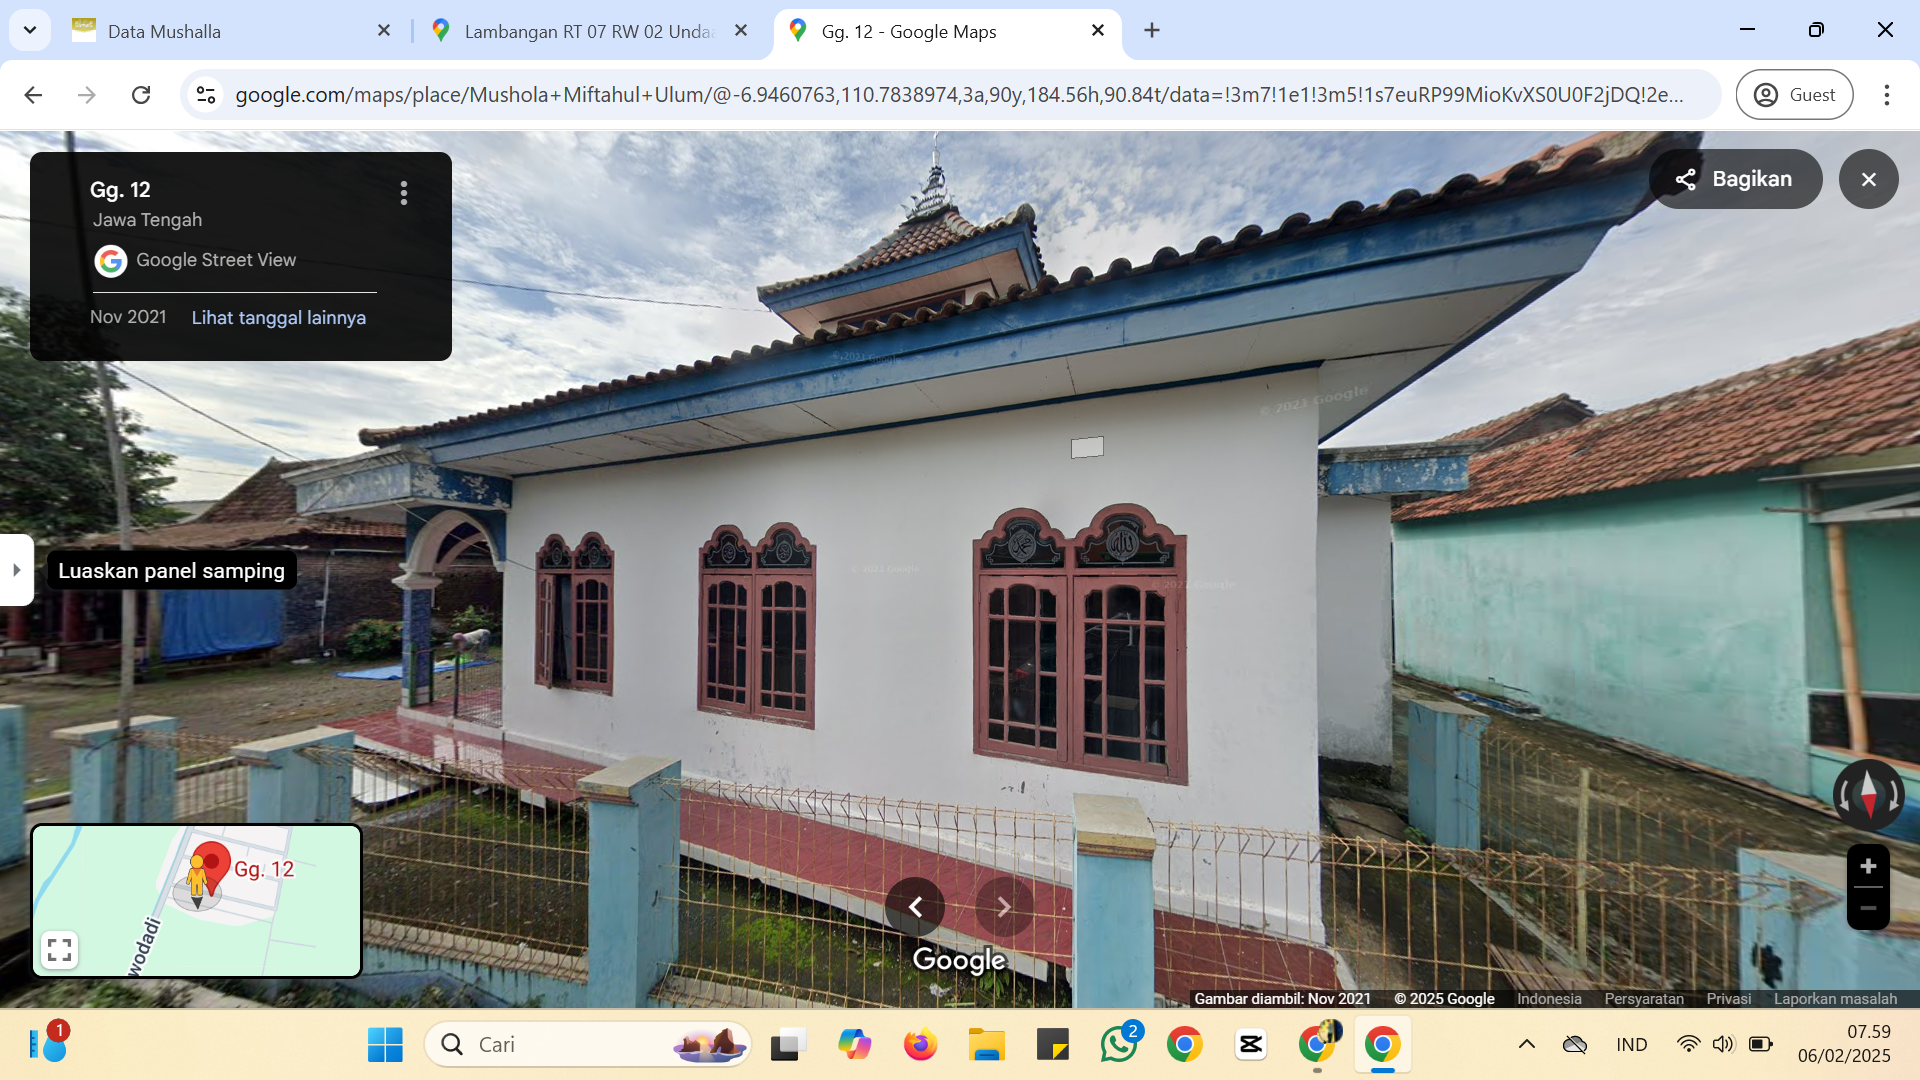Image resolution: width=1920 pixels, height=1080 pixels.
Task: Reload the current page
Action: (x=141, y=95)
